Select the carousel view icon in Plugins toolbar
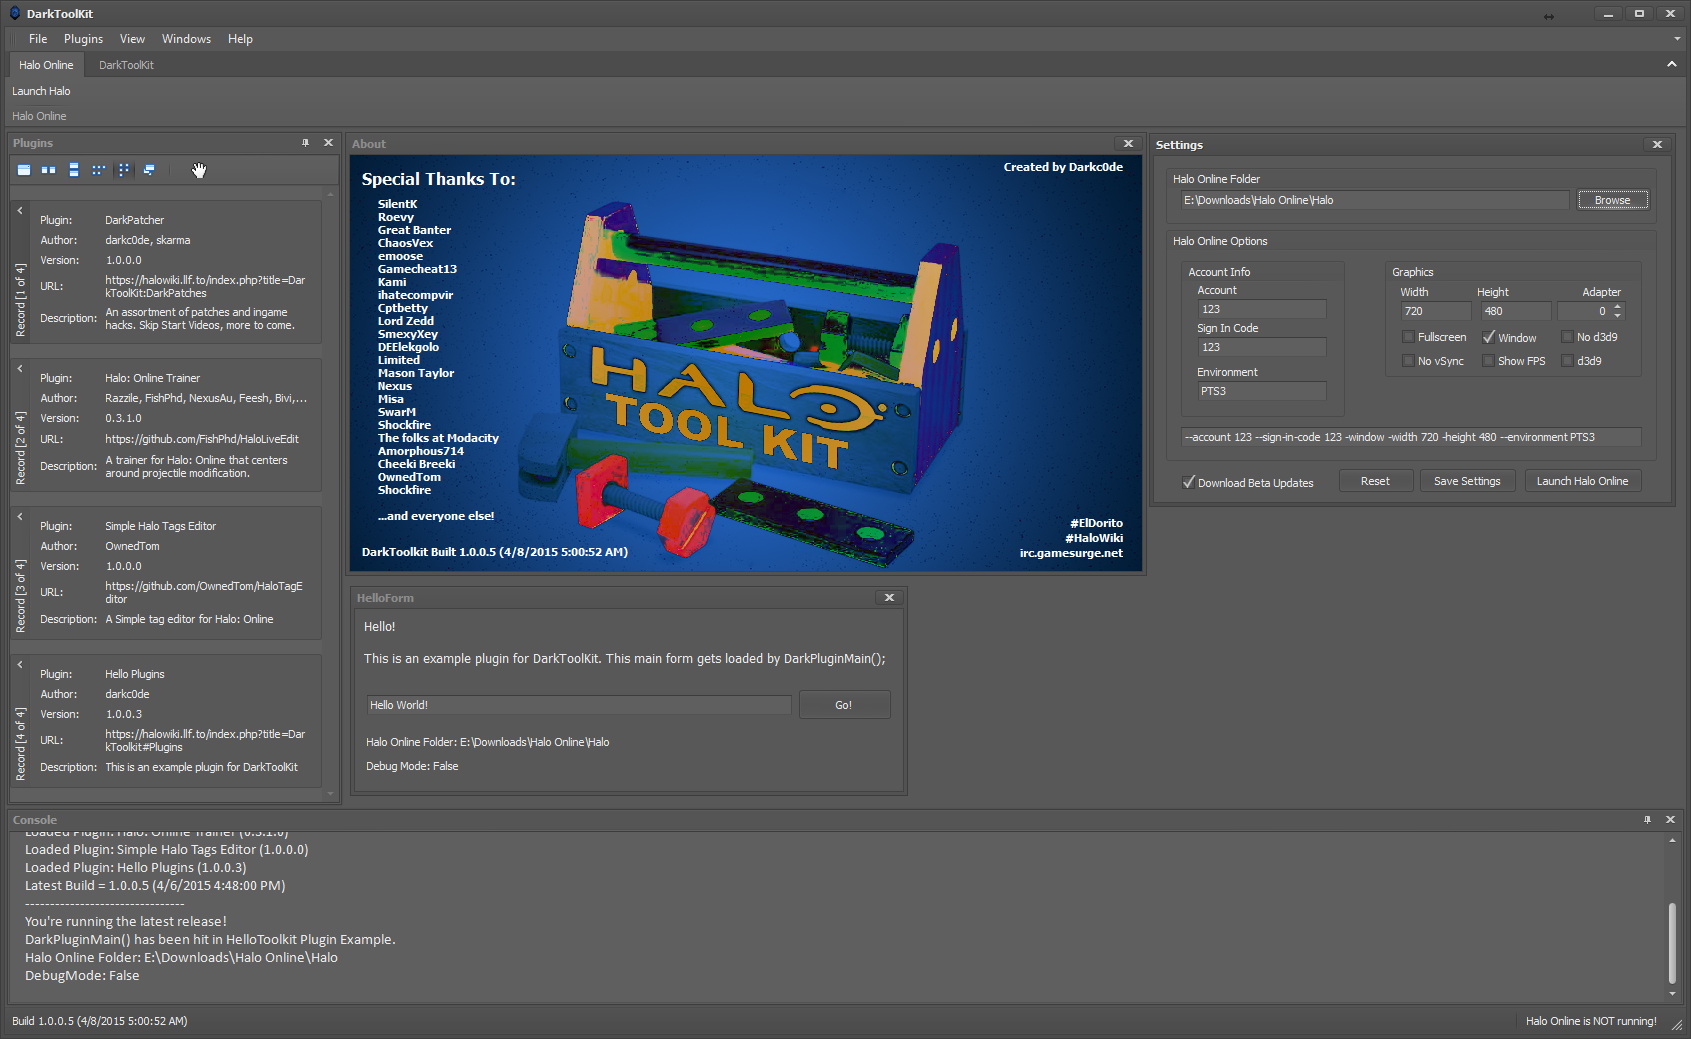1691x1039 pixels. [123, 169]
